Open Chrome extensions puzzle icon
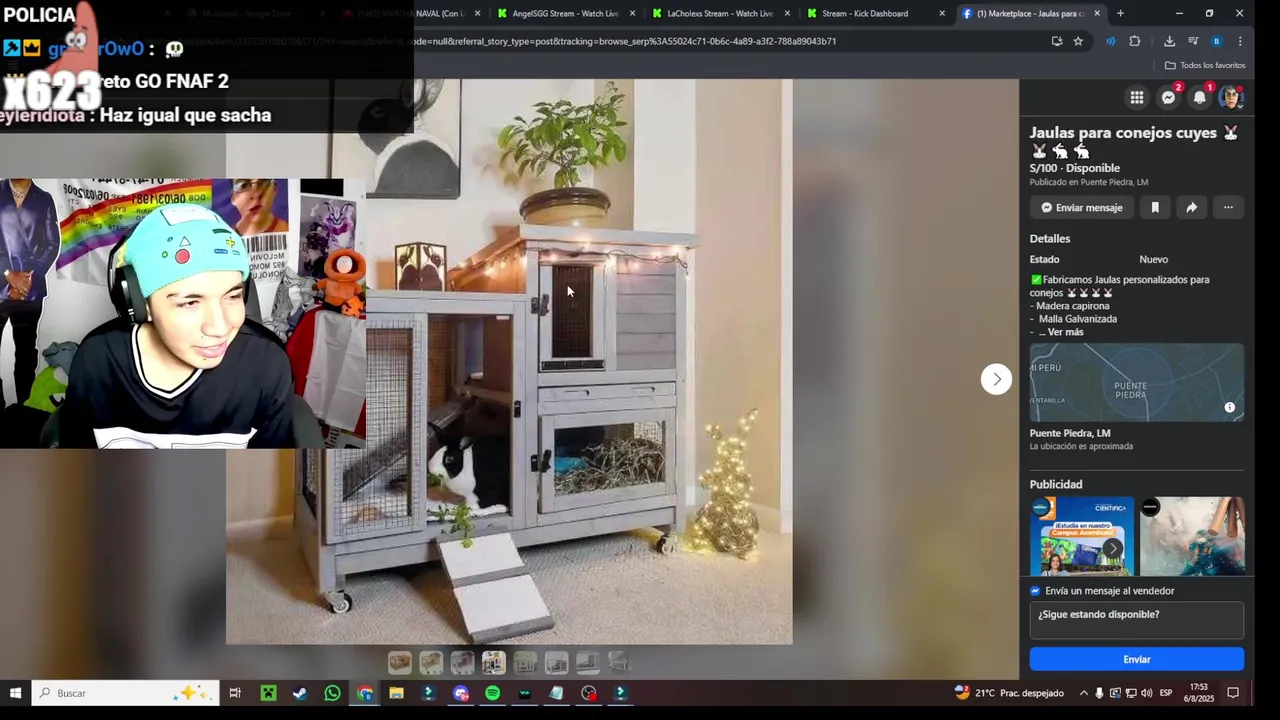Viewport: 1280px width, 720px height. pos(1134,41)
